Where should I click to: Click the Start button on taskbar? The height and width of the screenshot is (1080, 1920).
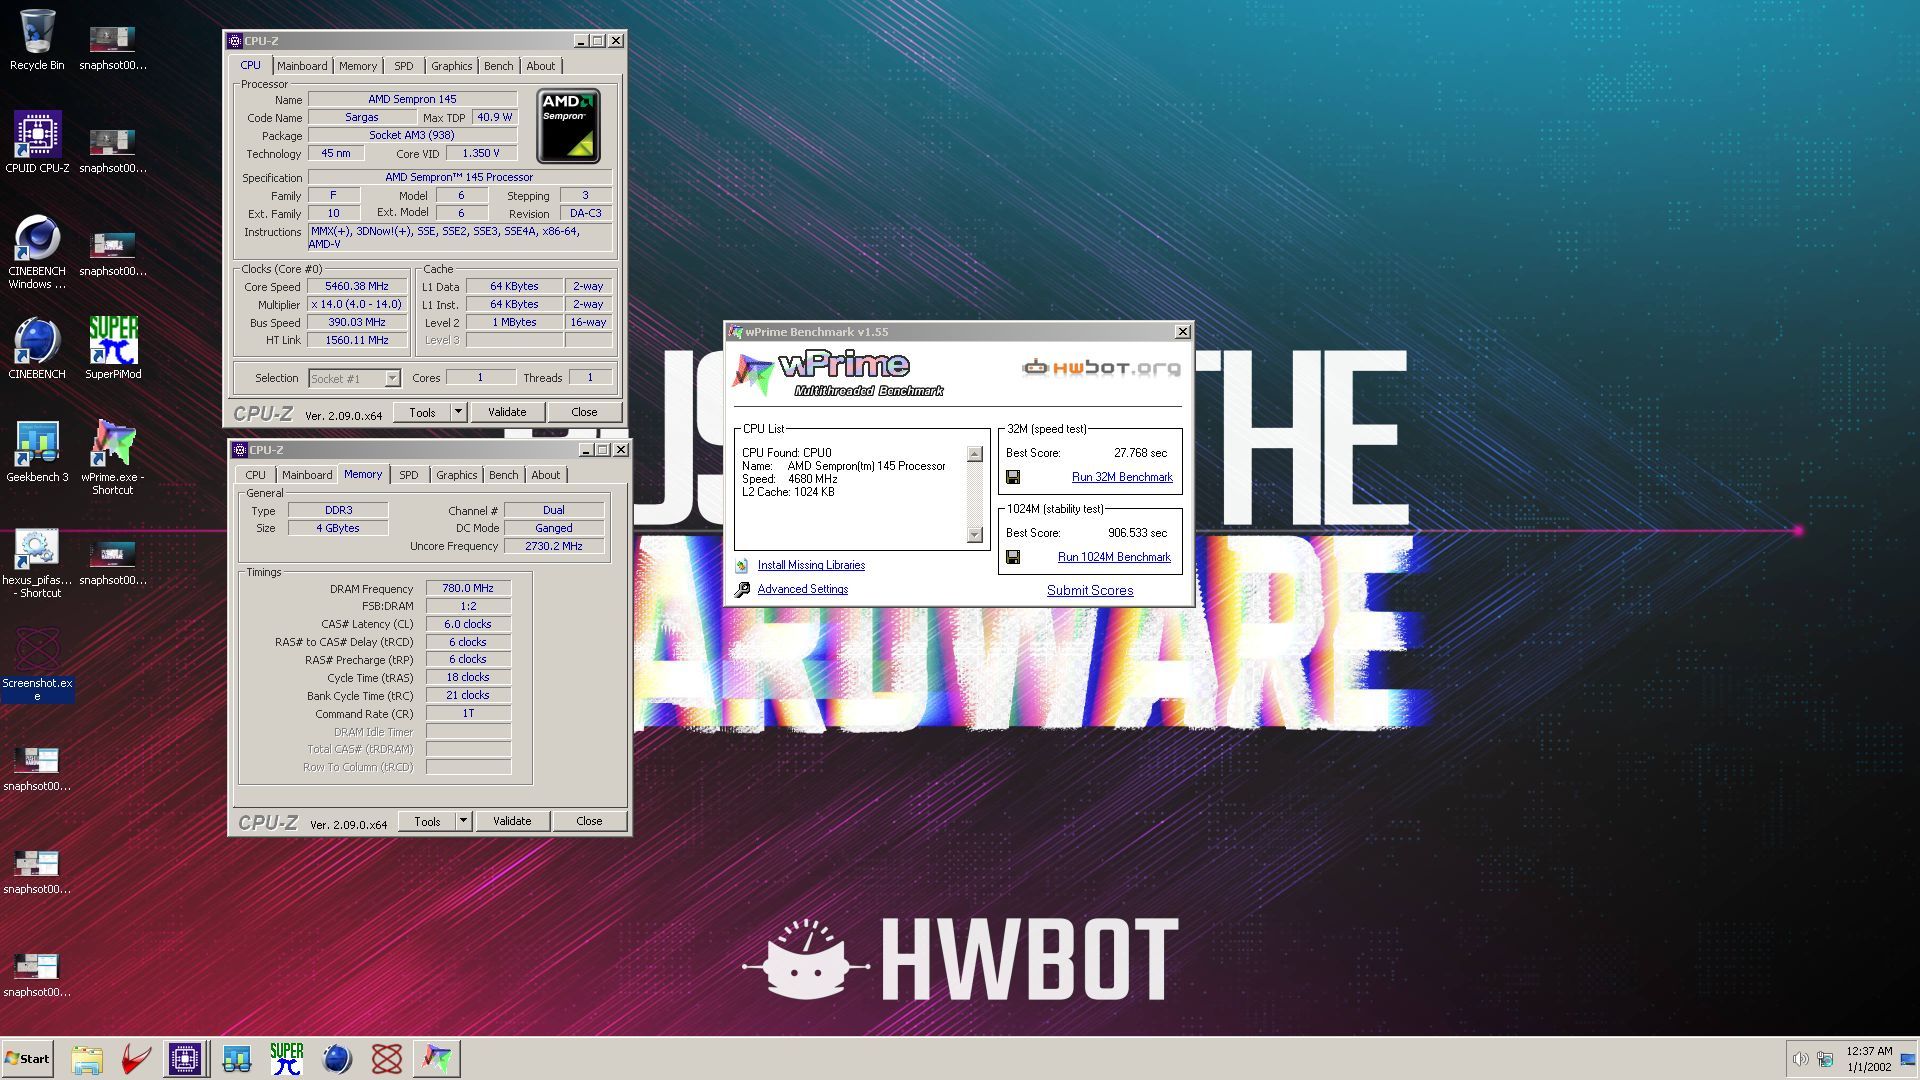click(27, 1058)
